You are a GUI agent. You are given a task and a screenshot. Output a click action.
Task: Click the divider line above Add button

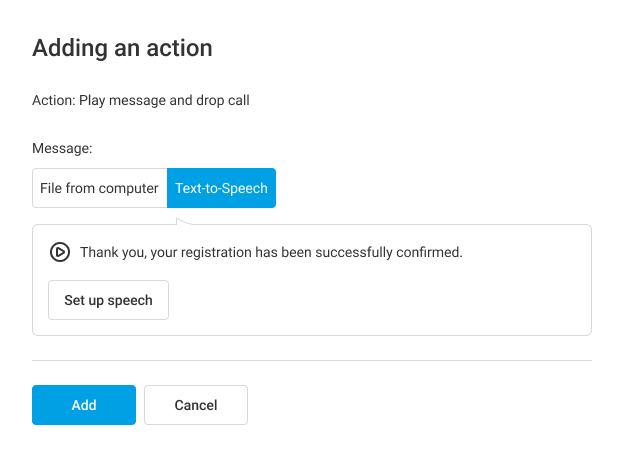(x=312, y=360)
